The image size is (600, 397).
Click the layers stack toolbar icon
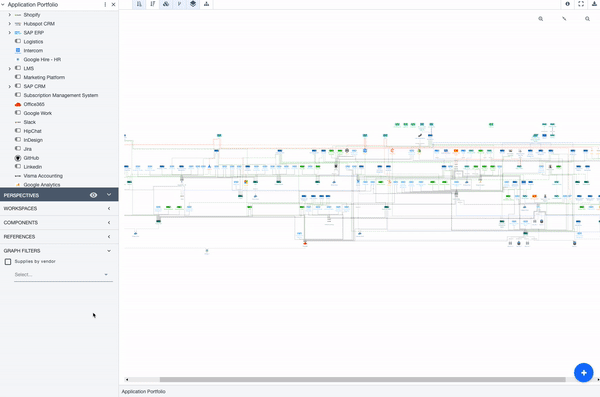(193, 4)
